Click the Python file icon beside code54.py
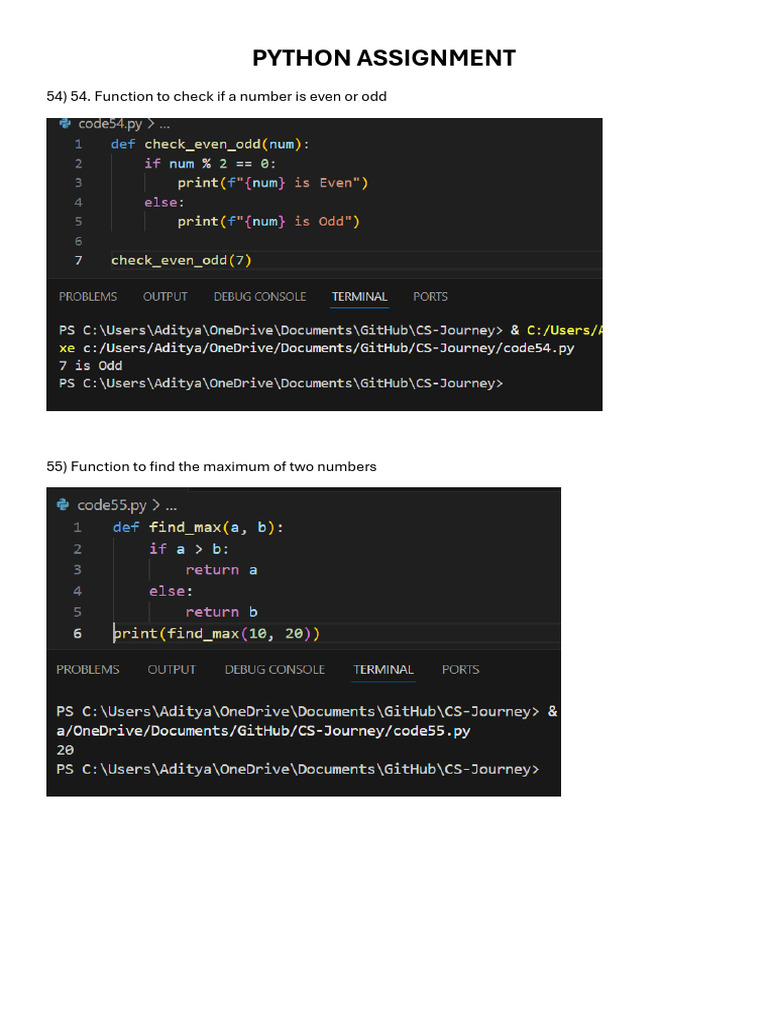This screenshot has width=768, height=1024. [65, 123]
